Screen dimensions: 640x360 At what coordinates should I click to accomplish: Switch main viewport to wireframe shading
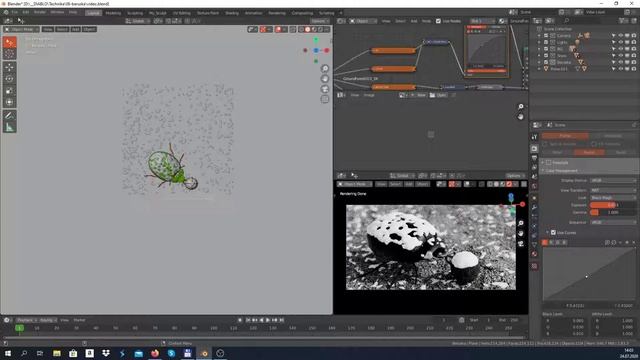pos(302,29)
